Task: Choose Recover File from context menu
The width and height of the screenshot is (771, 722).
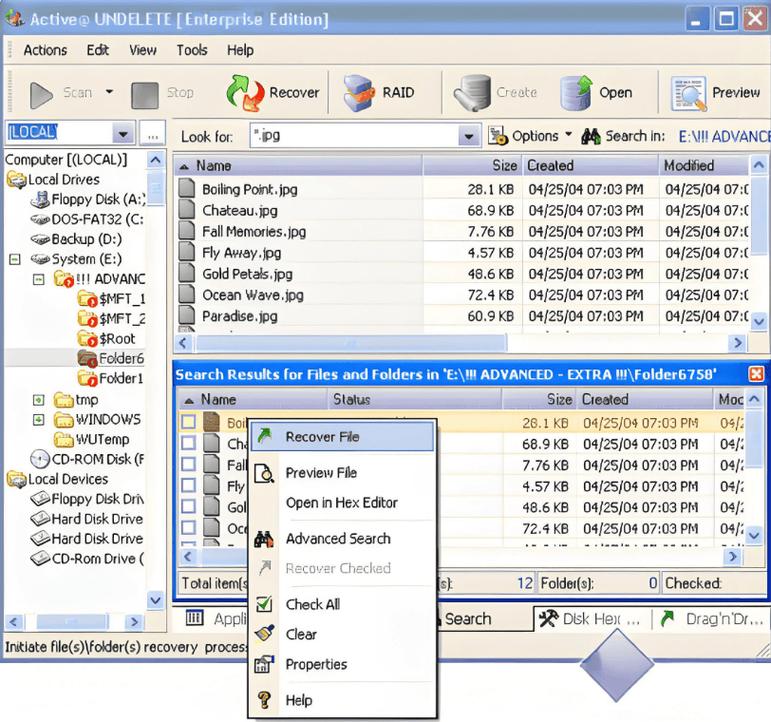Action: pos(342,436)
